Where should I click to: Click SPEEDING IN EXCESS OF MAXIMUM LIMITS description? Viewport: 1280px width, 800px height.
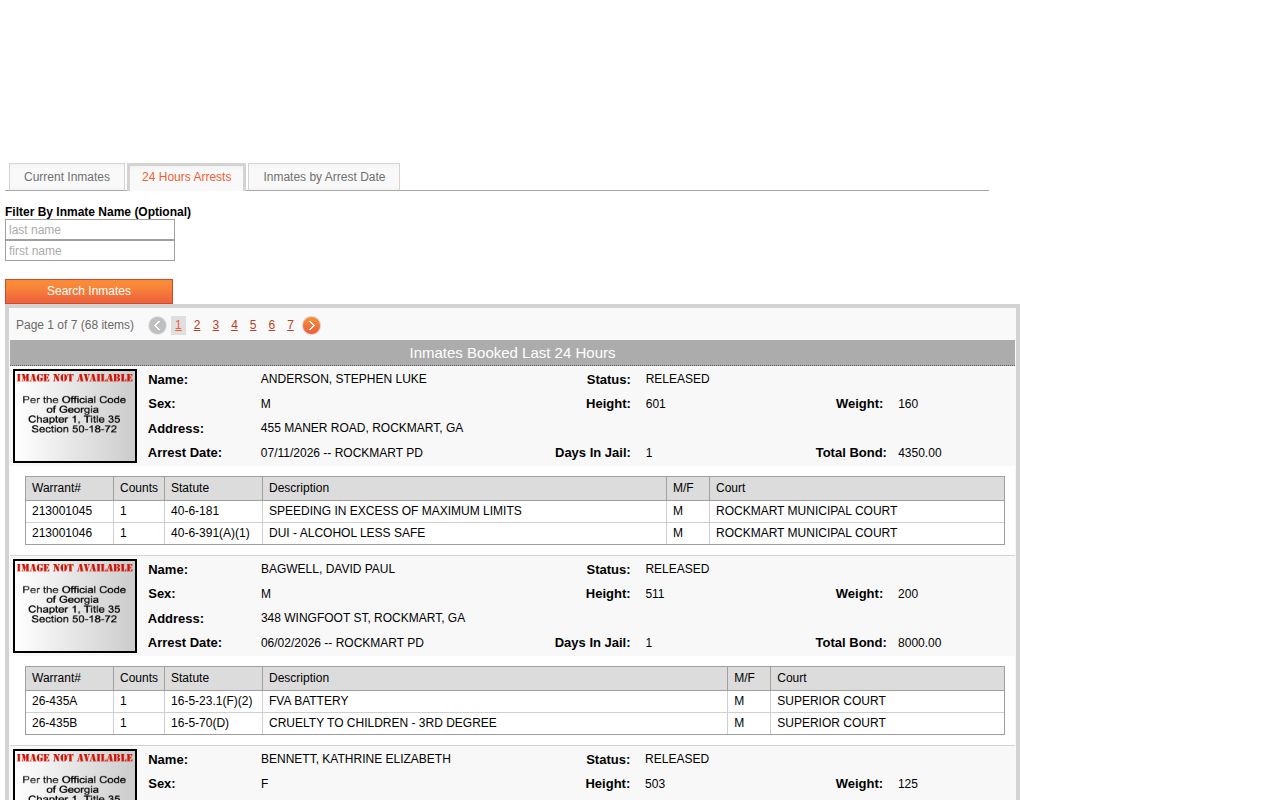395,511
